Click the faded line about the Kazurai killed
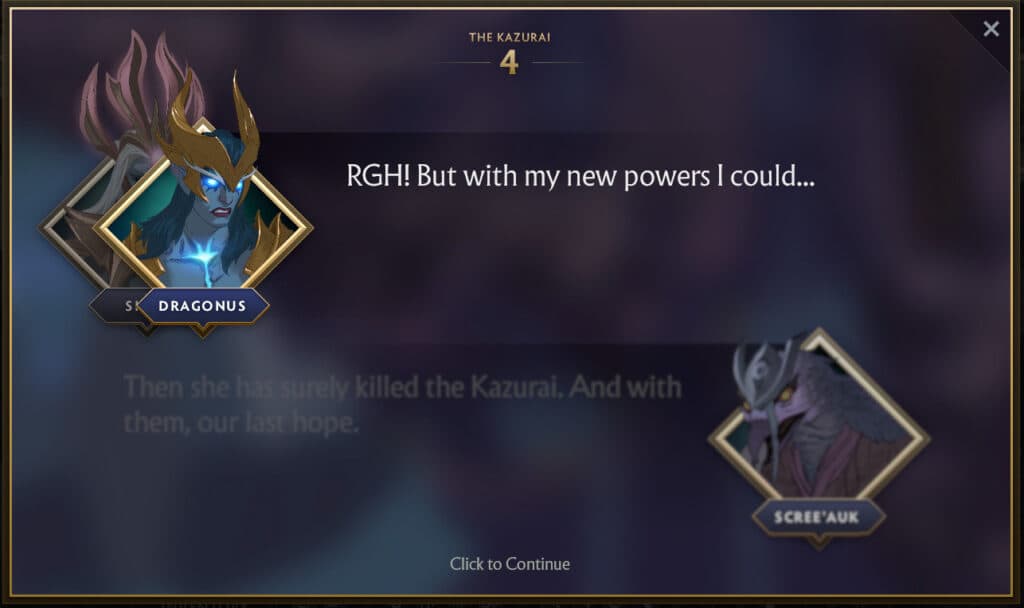 [x=402, y=405]
